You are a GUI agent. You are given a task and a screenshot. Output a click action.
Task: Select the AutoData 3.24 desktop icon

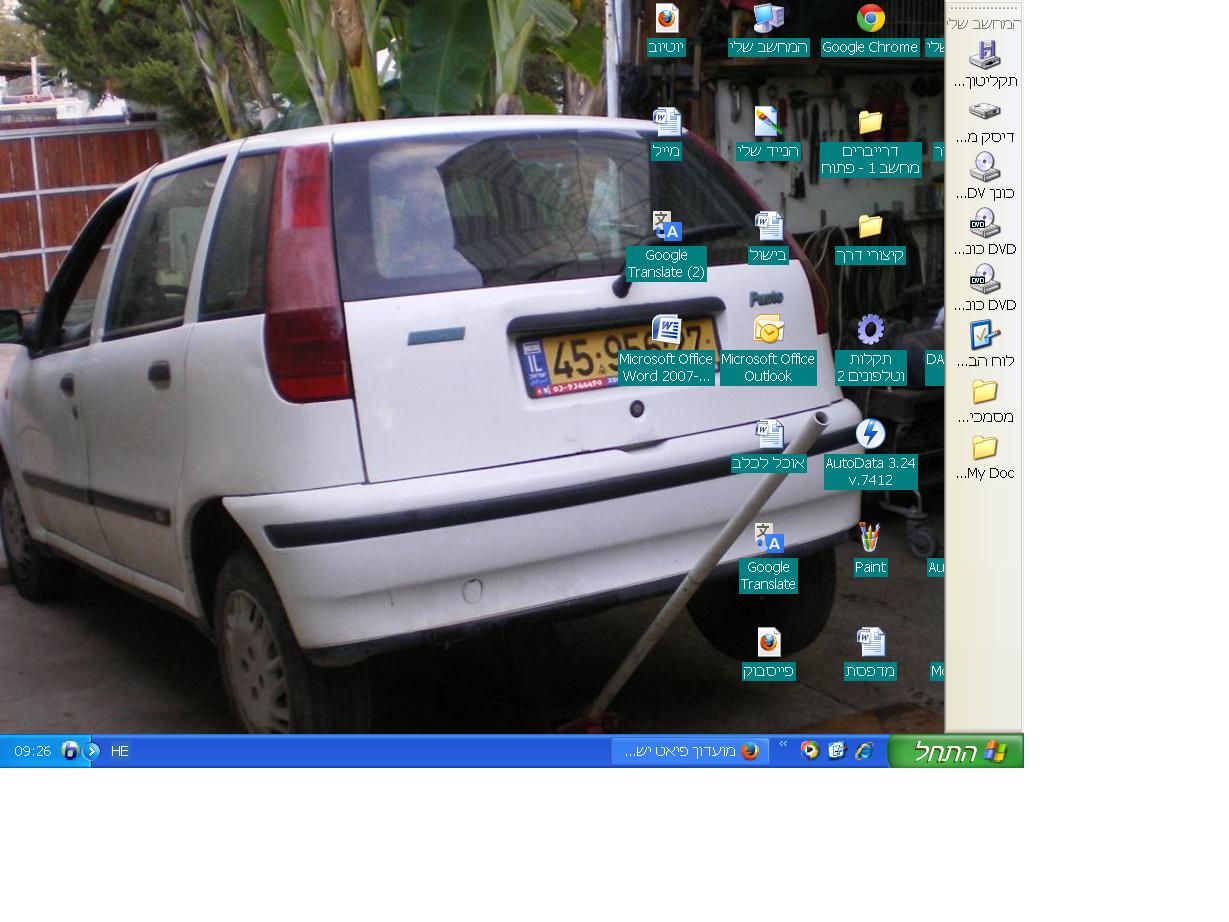(x=870, y=434)
